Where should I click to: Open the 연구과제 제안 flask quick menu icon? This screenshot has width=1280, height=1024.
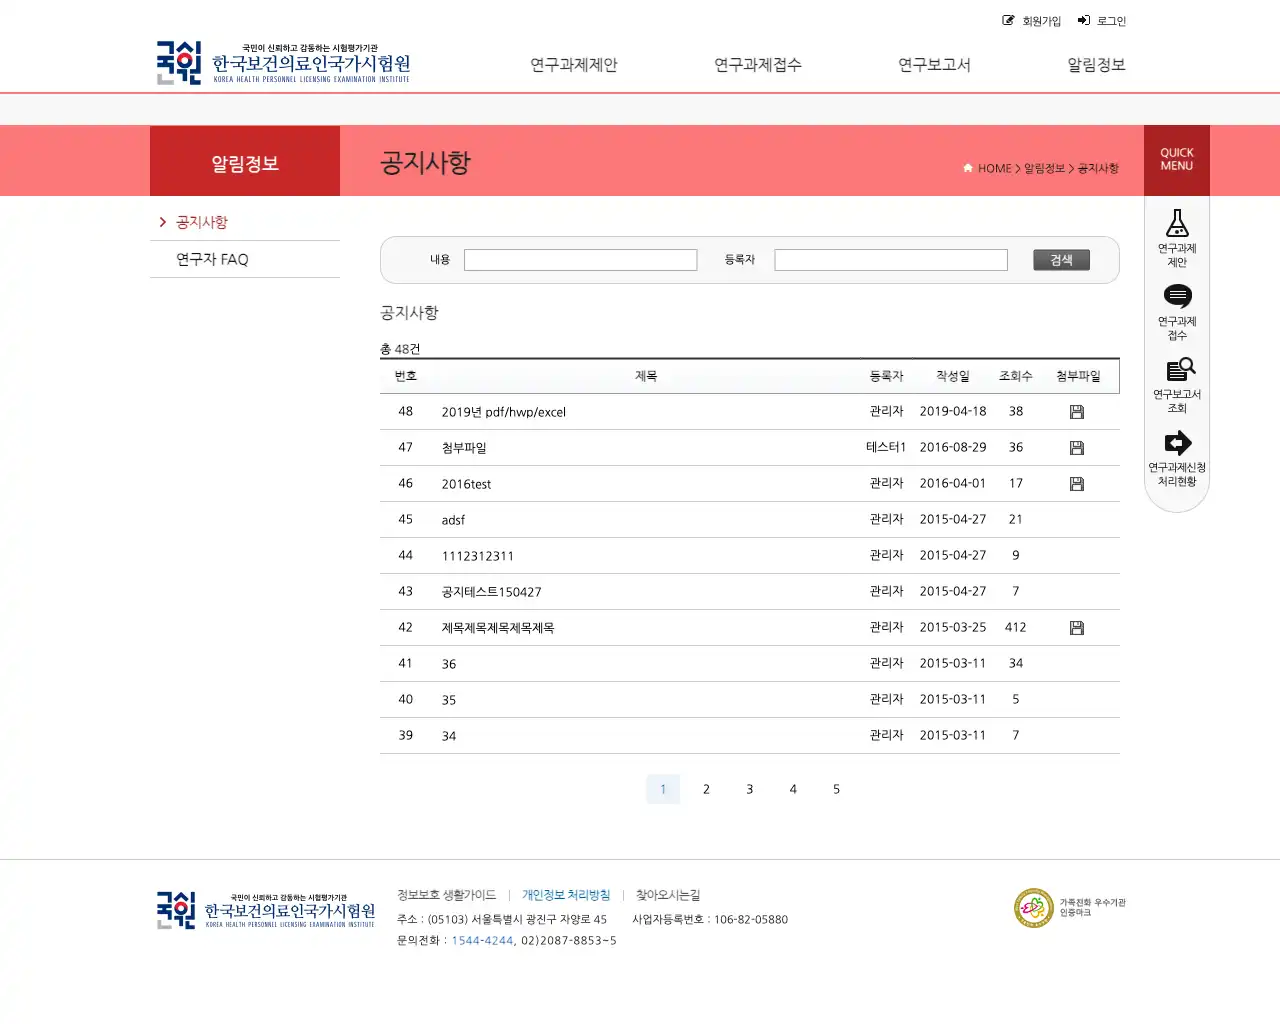coord(1177,222)
